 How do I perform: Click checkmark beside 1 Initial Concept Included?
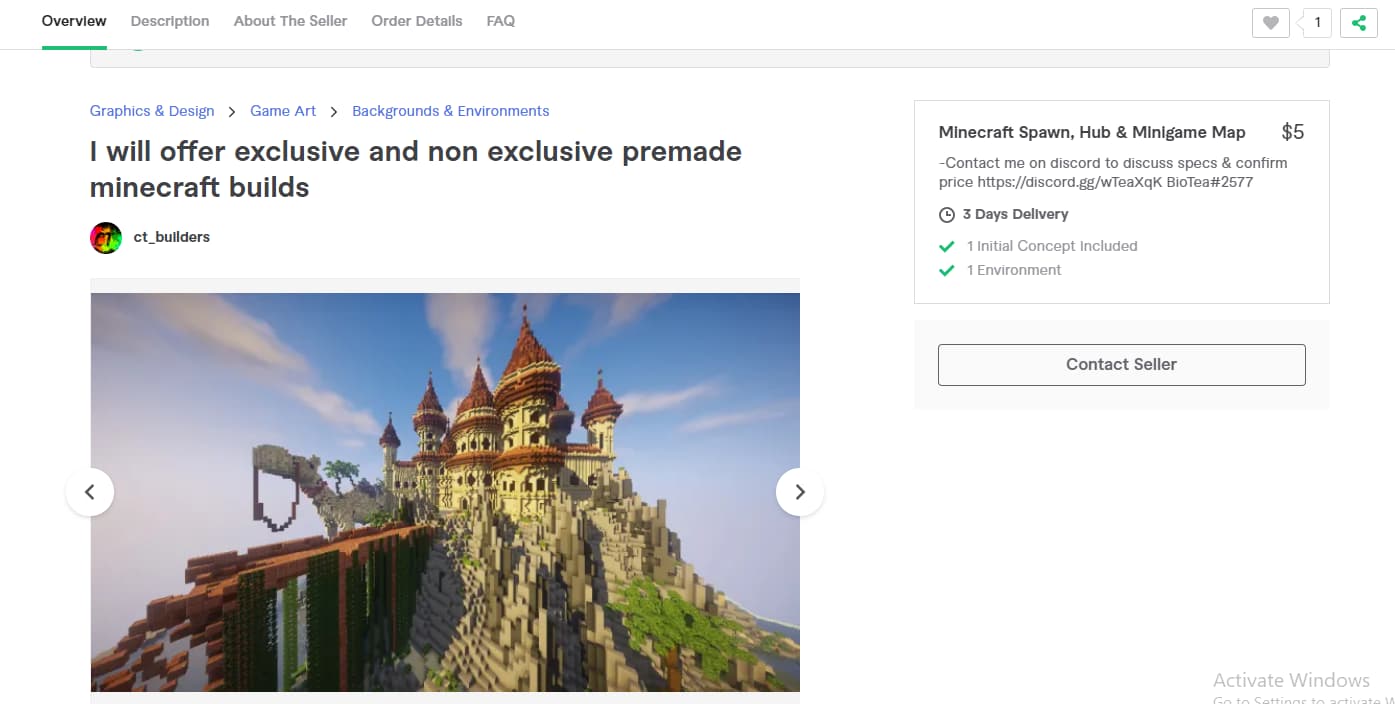tap(947, 246)
